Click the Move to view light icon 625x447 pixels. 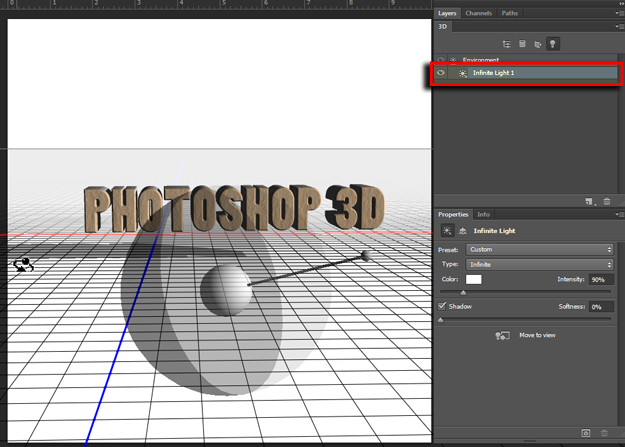coord(503,335)
